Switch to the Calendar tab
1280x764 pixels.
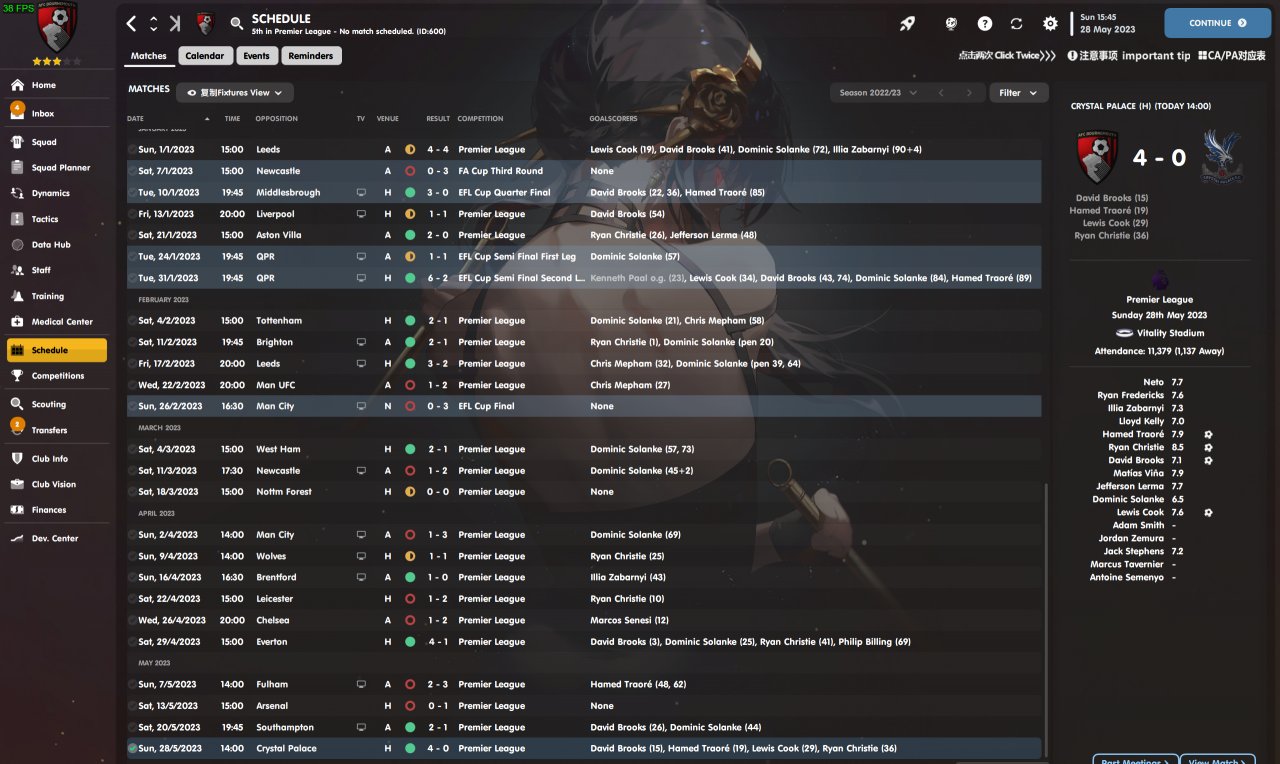[x=205, y=56]
